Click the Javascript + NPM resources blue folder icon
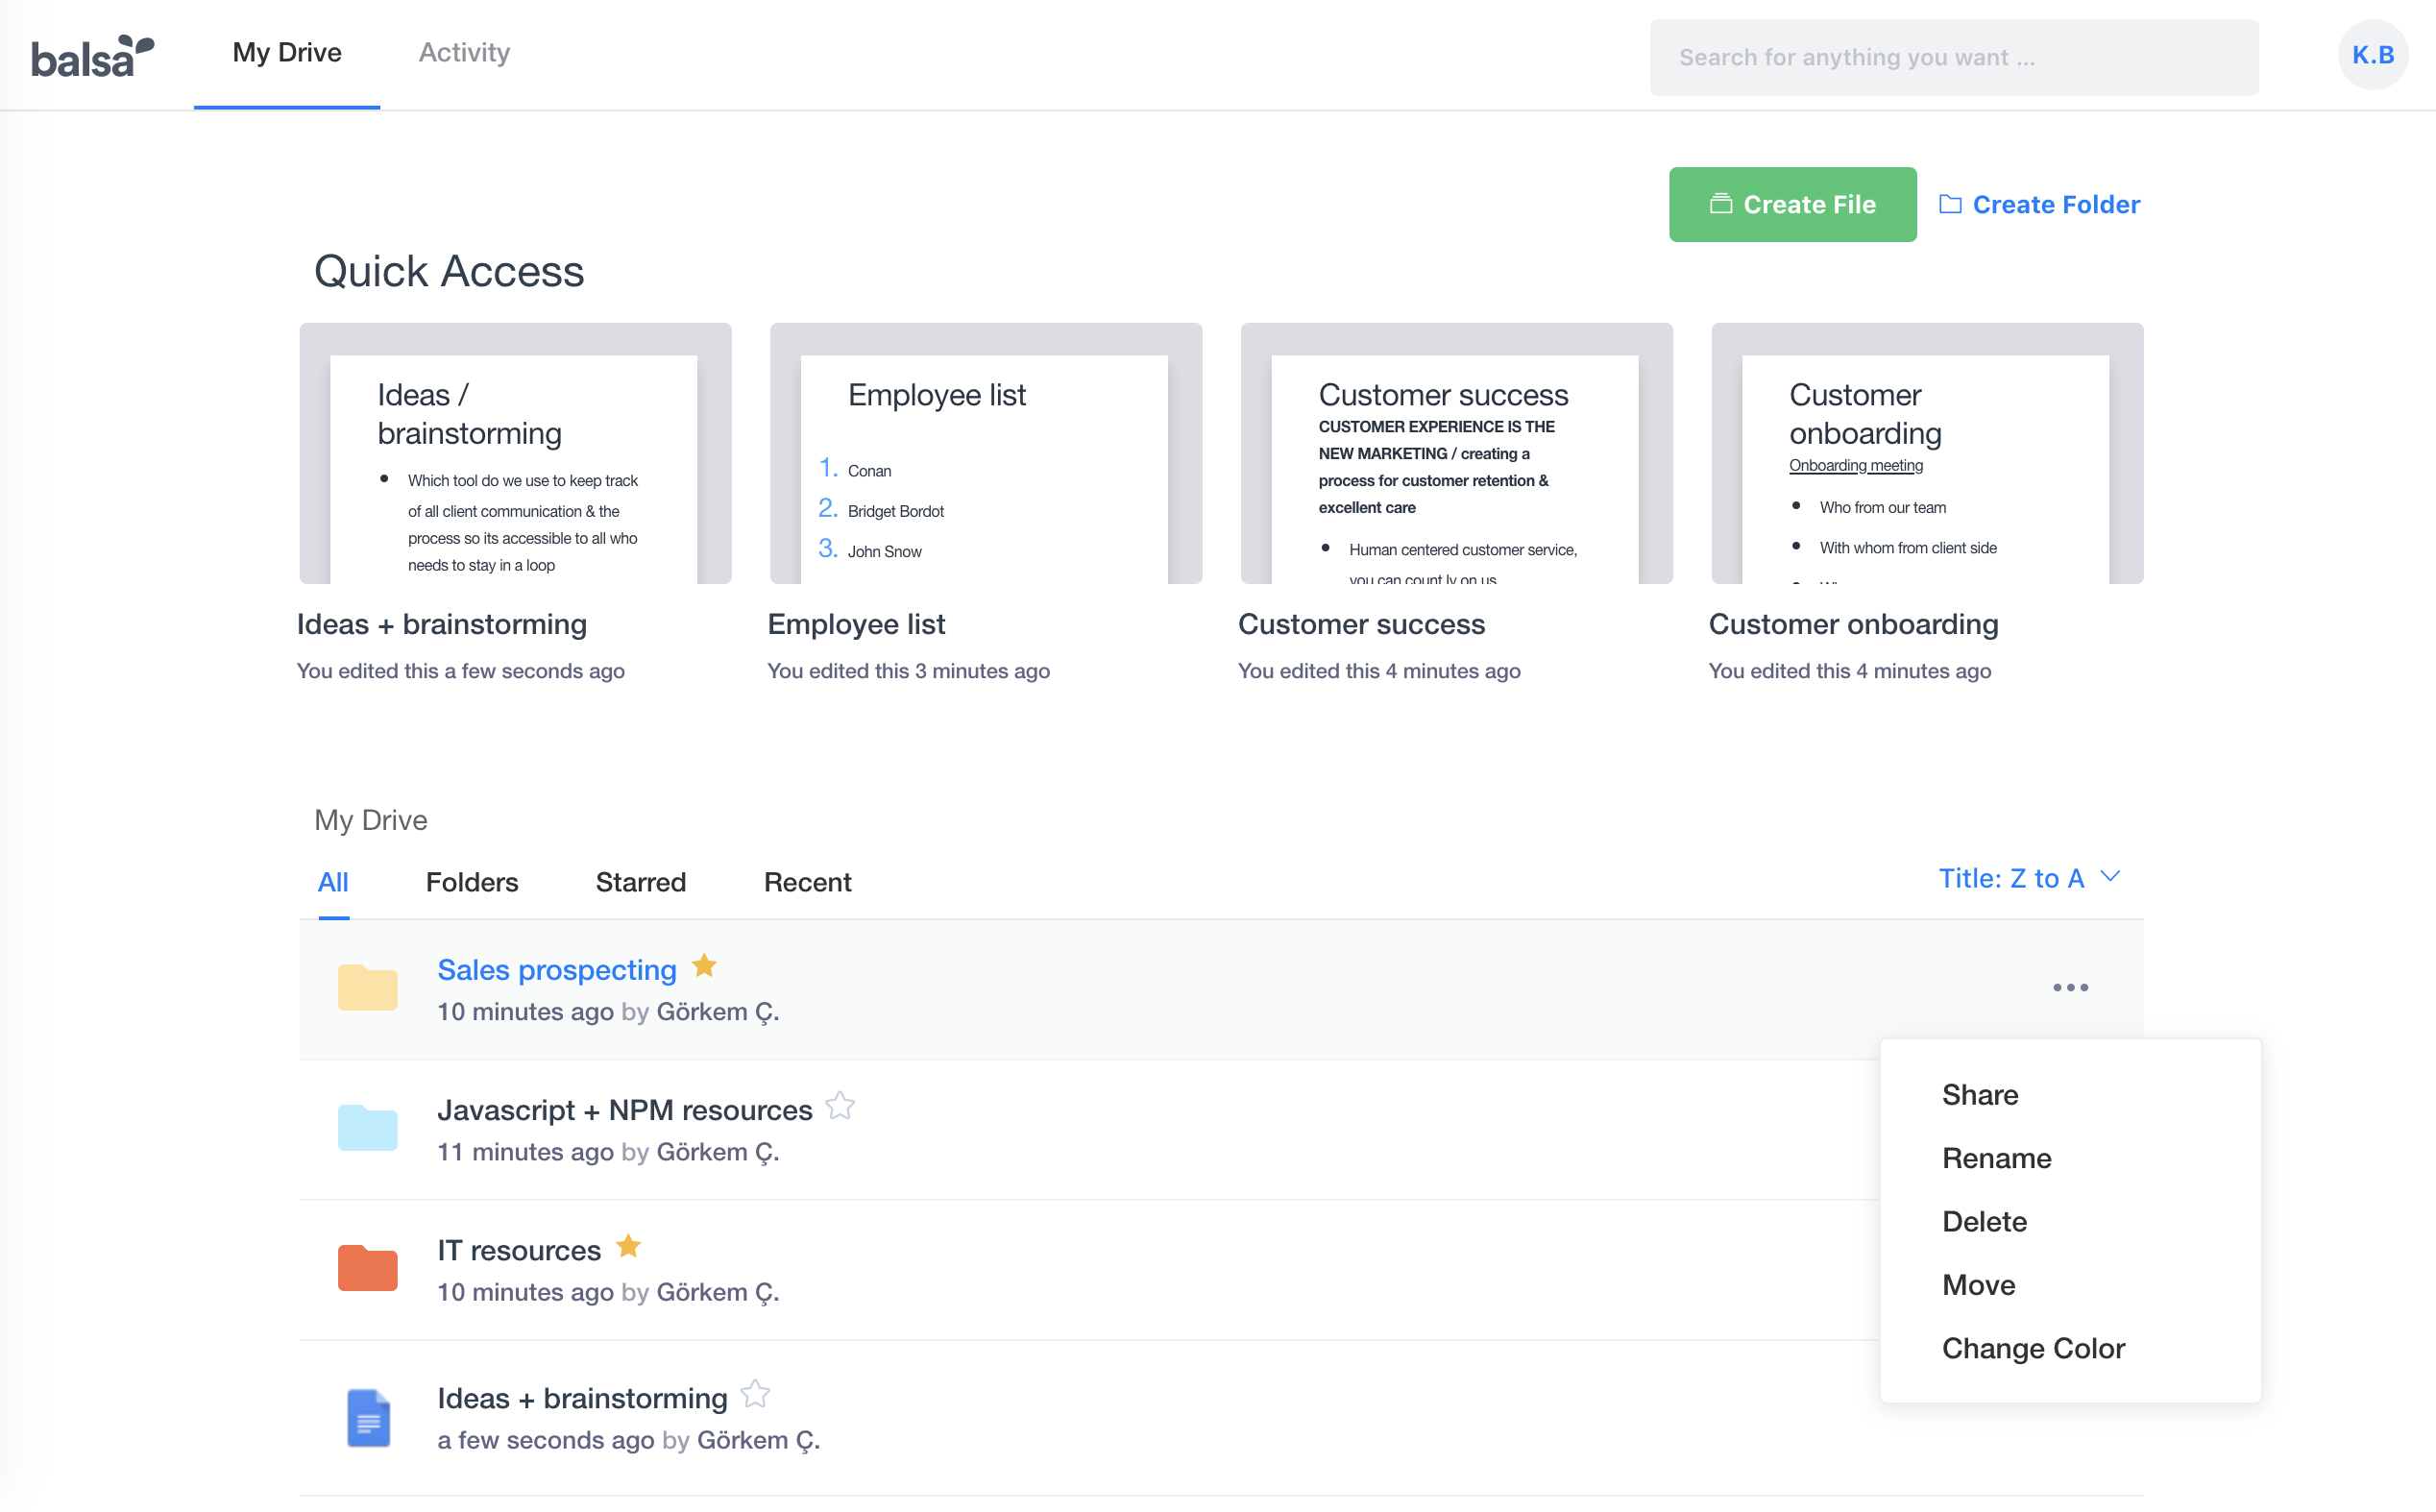This screenshot has width=2436, height=1512. 367,1128
